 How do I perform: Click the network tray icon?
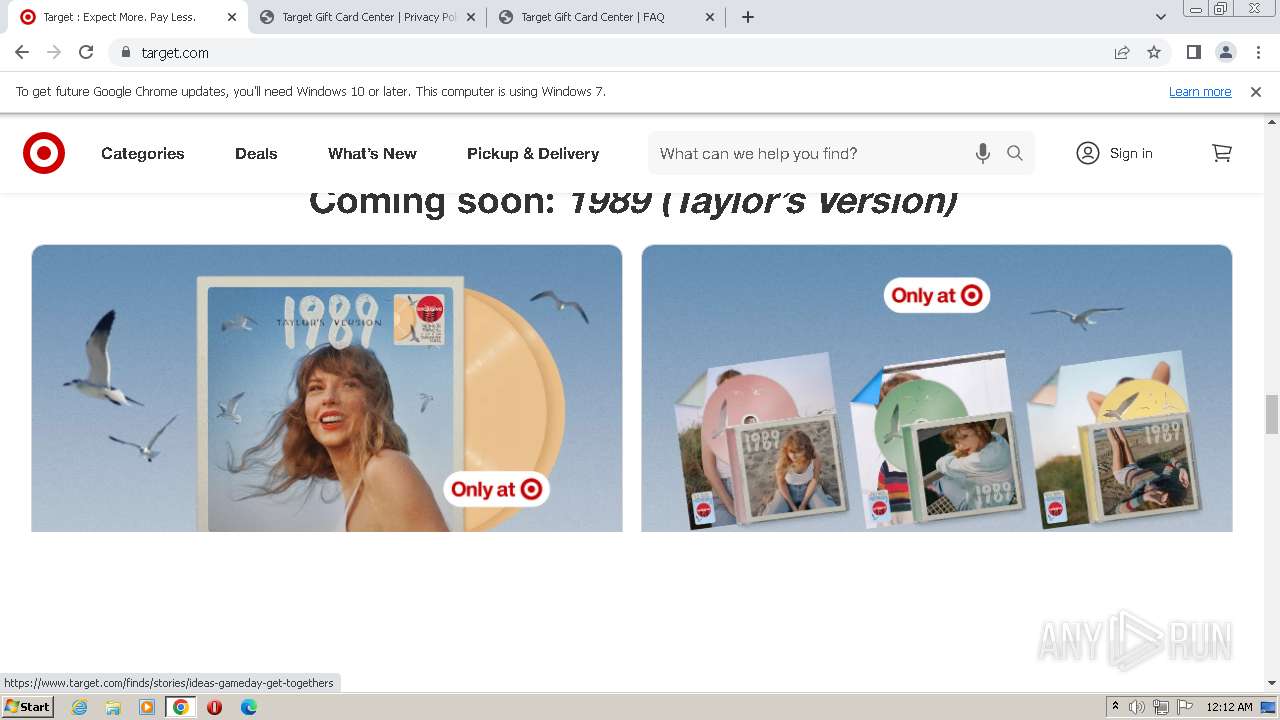point(1161,707)
